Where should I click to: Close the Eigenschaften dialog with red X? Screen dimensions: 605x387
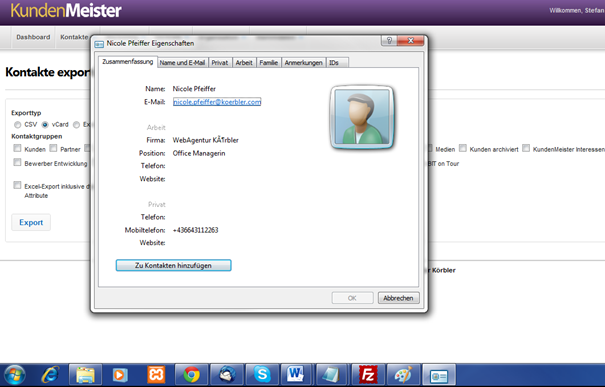point(411,40)
